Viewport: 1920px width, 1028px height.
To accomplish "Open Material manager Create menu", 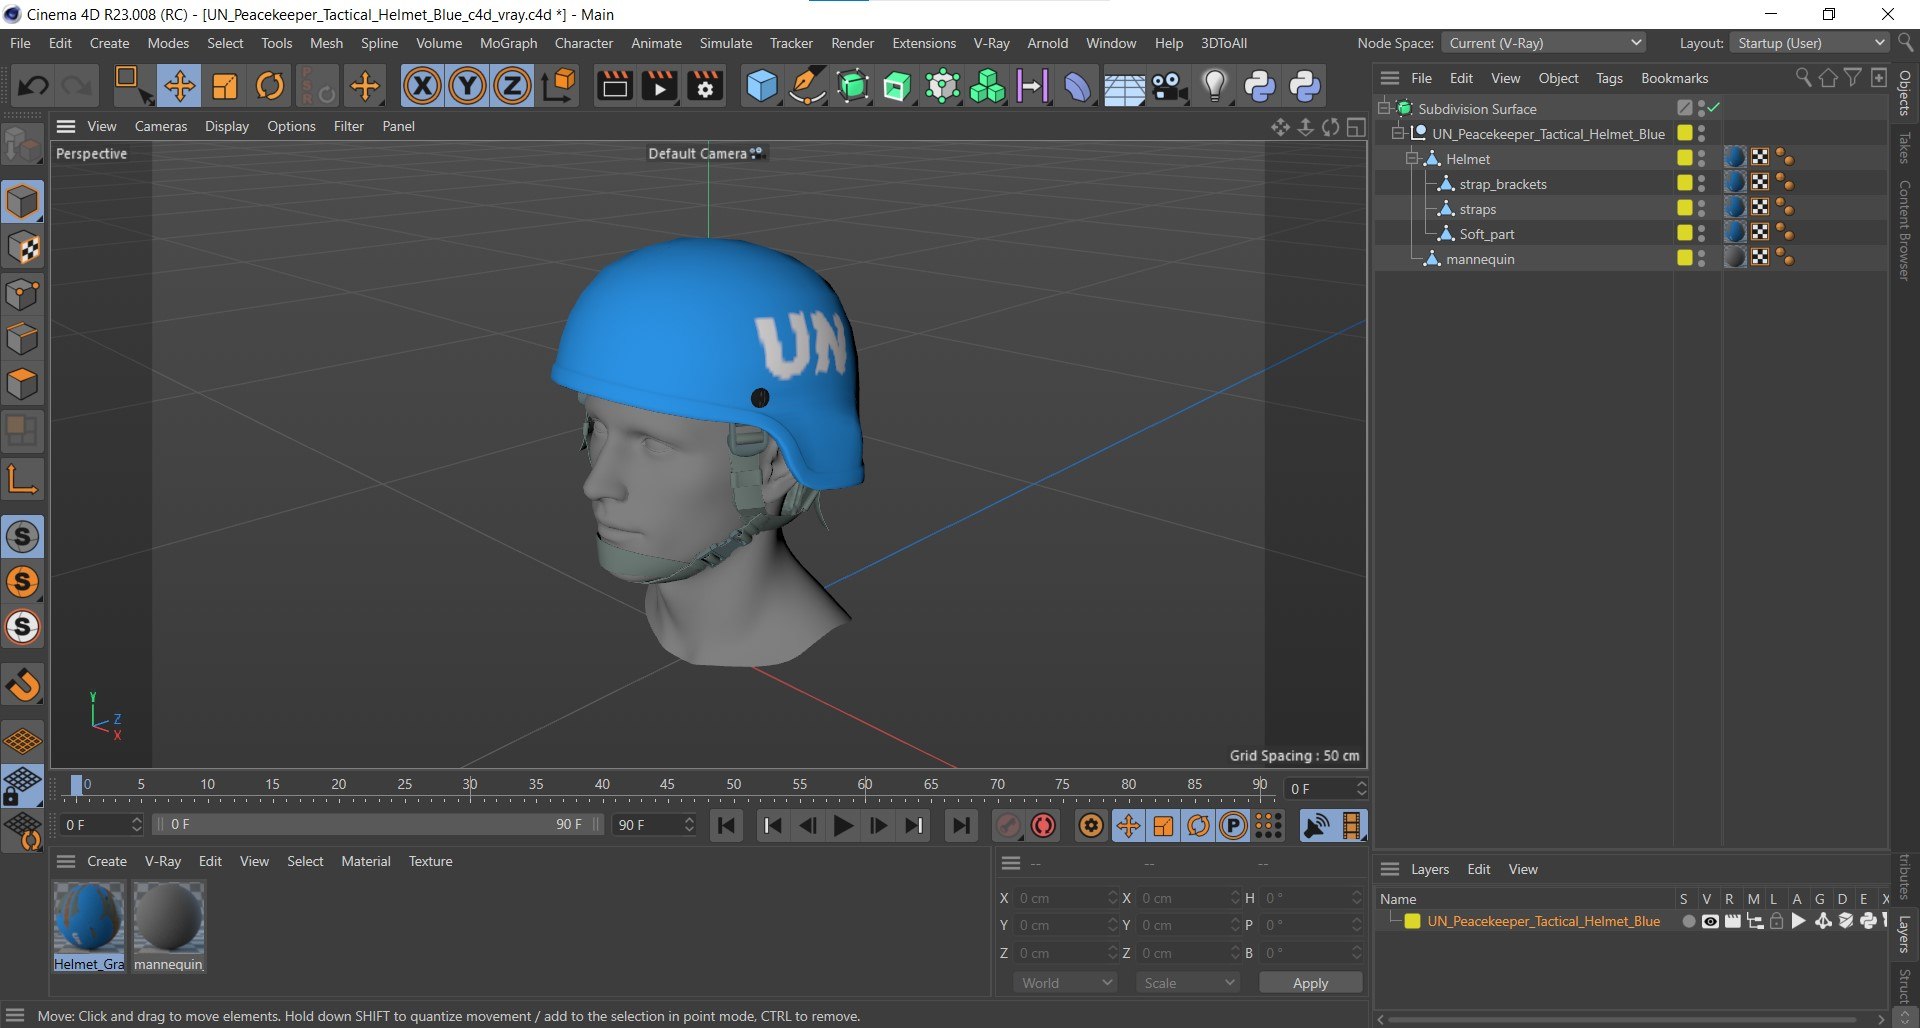I will [x=106, y=861].
